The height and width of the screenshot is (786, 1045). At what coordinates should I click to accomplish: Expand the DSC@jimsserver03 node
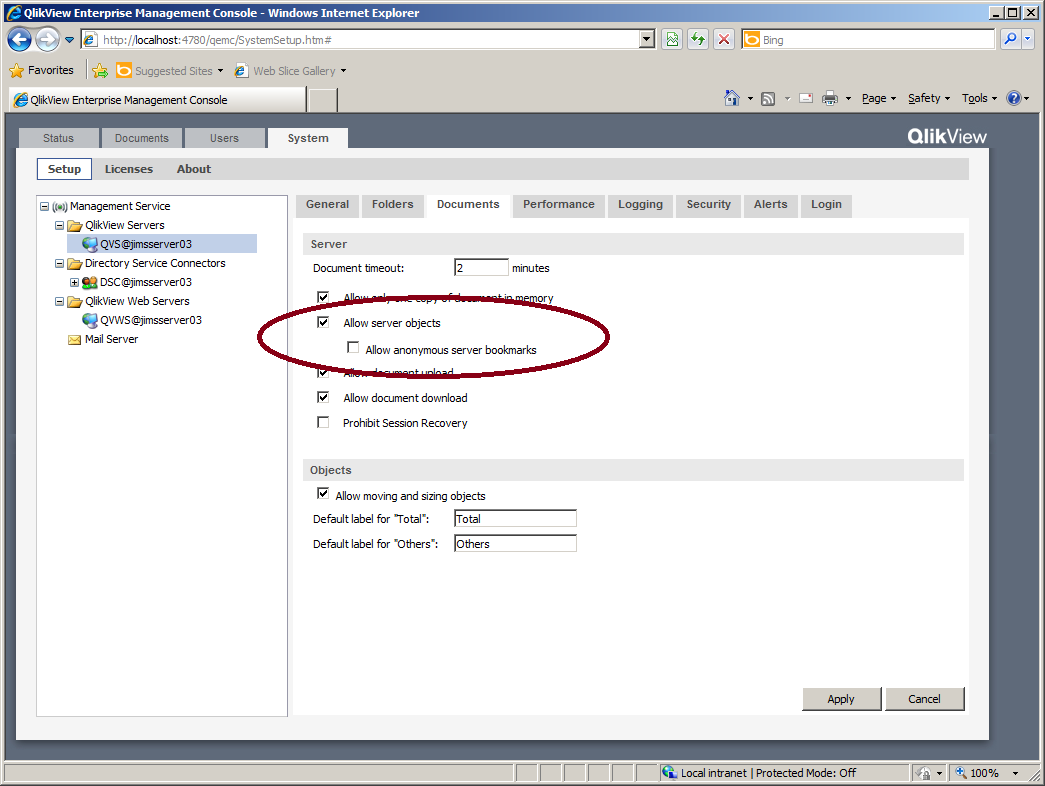75,282
